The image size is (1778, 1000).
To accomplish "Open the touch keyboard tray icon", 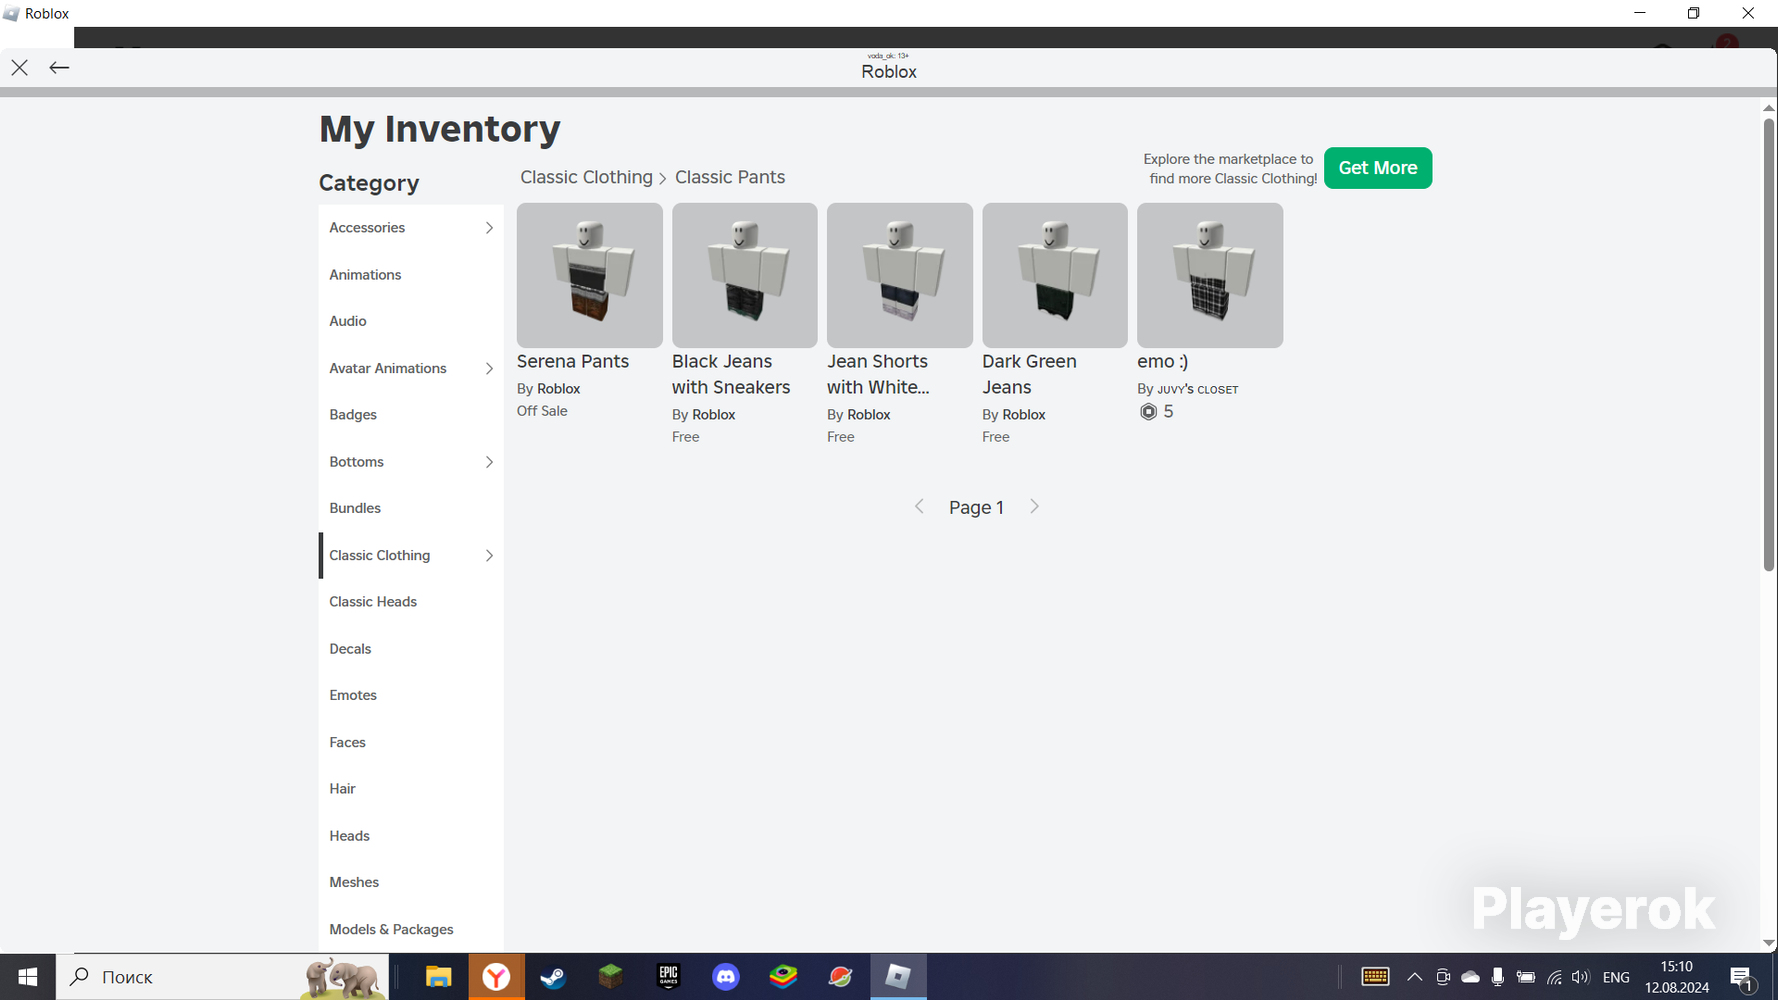I will pyautogui.click(x=1375, y=977).
